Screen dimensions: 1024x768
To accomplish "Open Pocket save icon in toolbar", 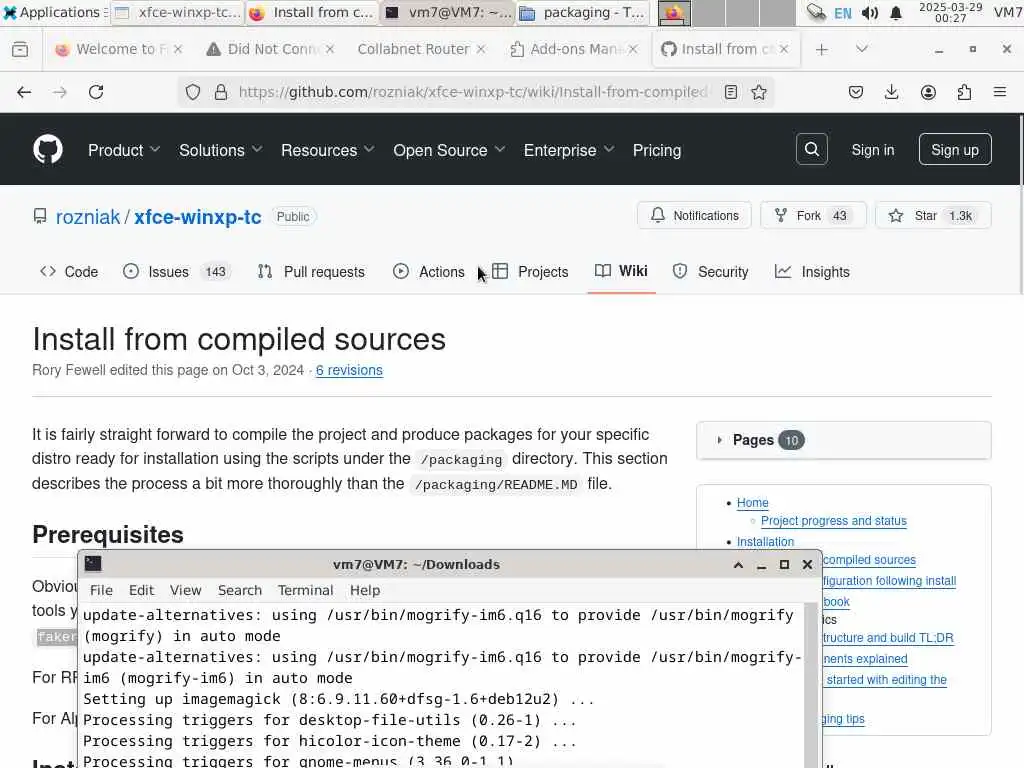I will coord(856,92).
